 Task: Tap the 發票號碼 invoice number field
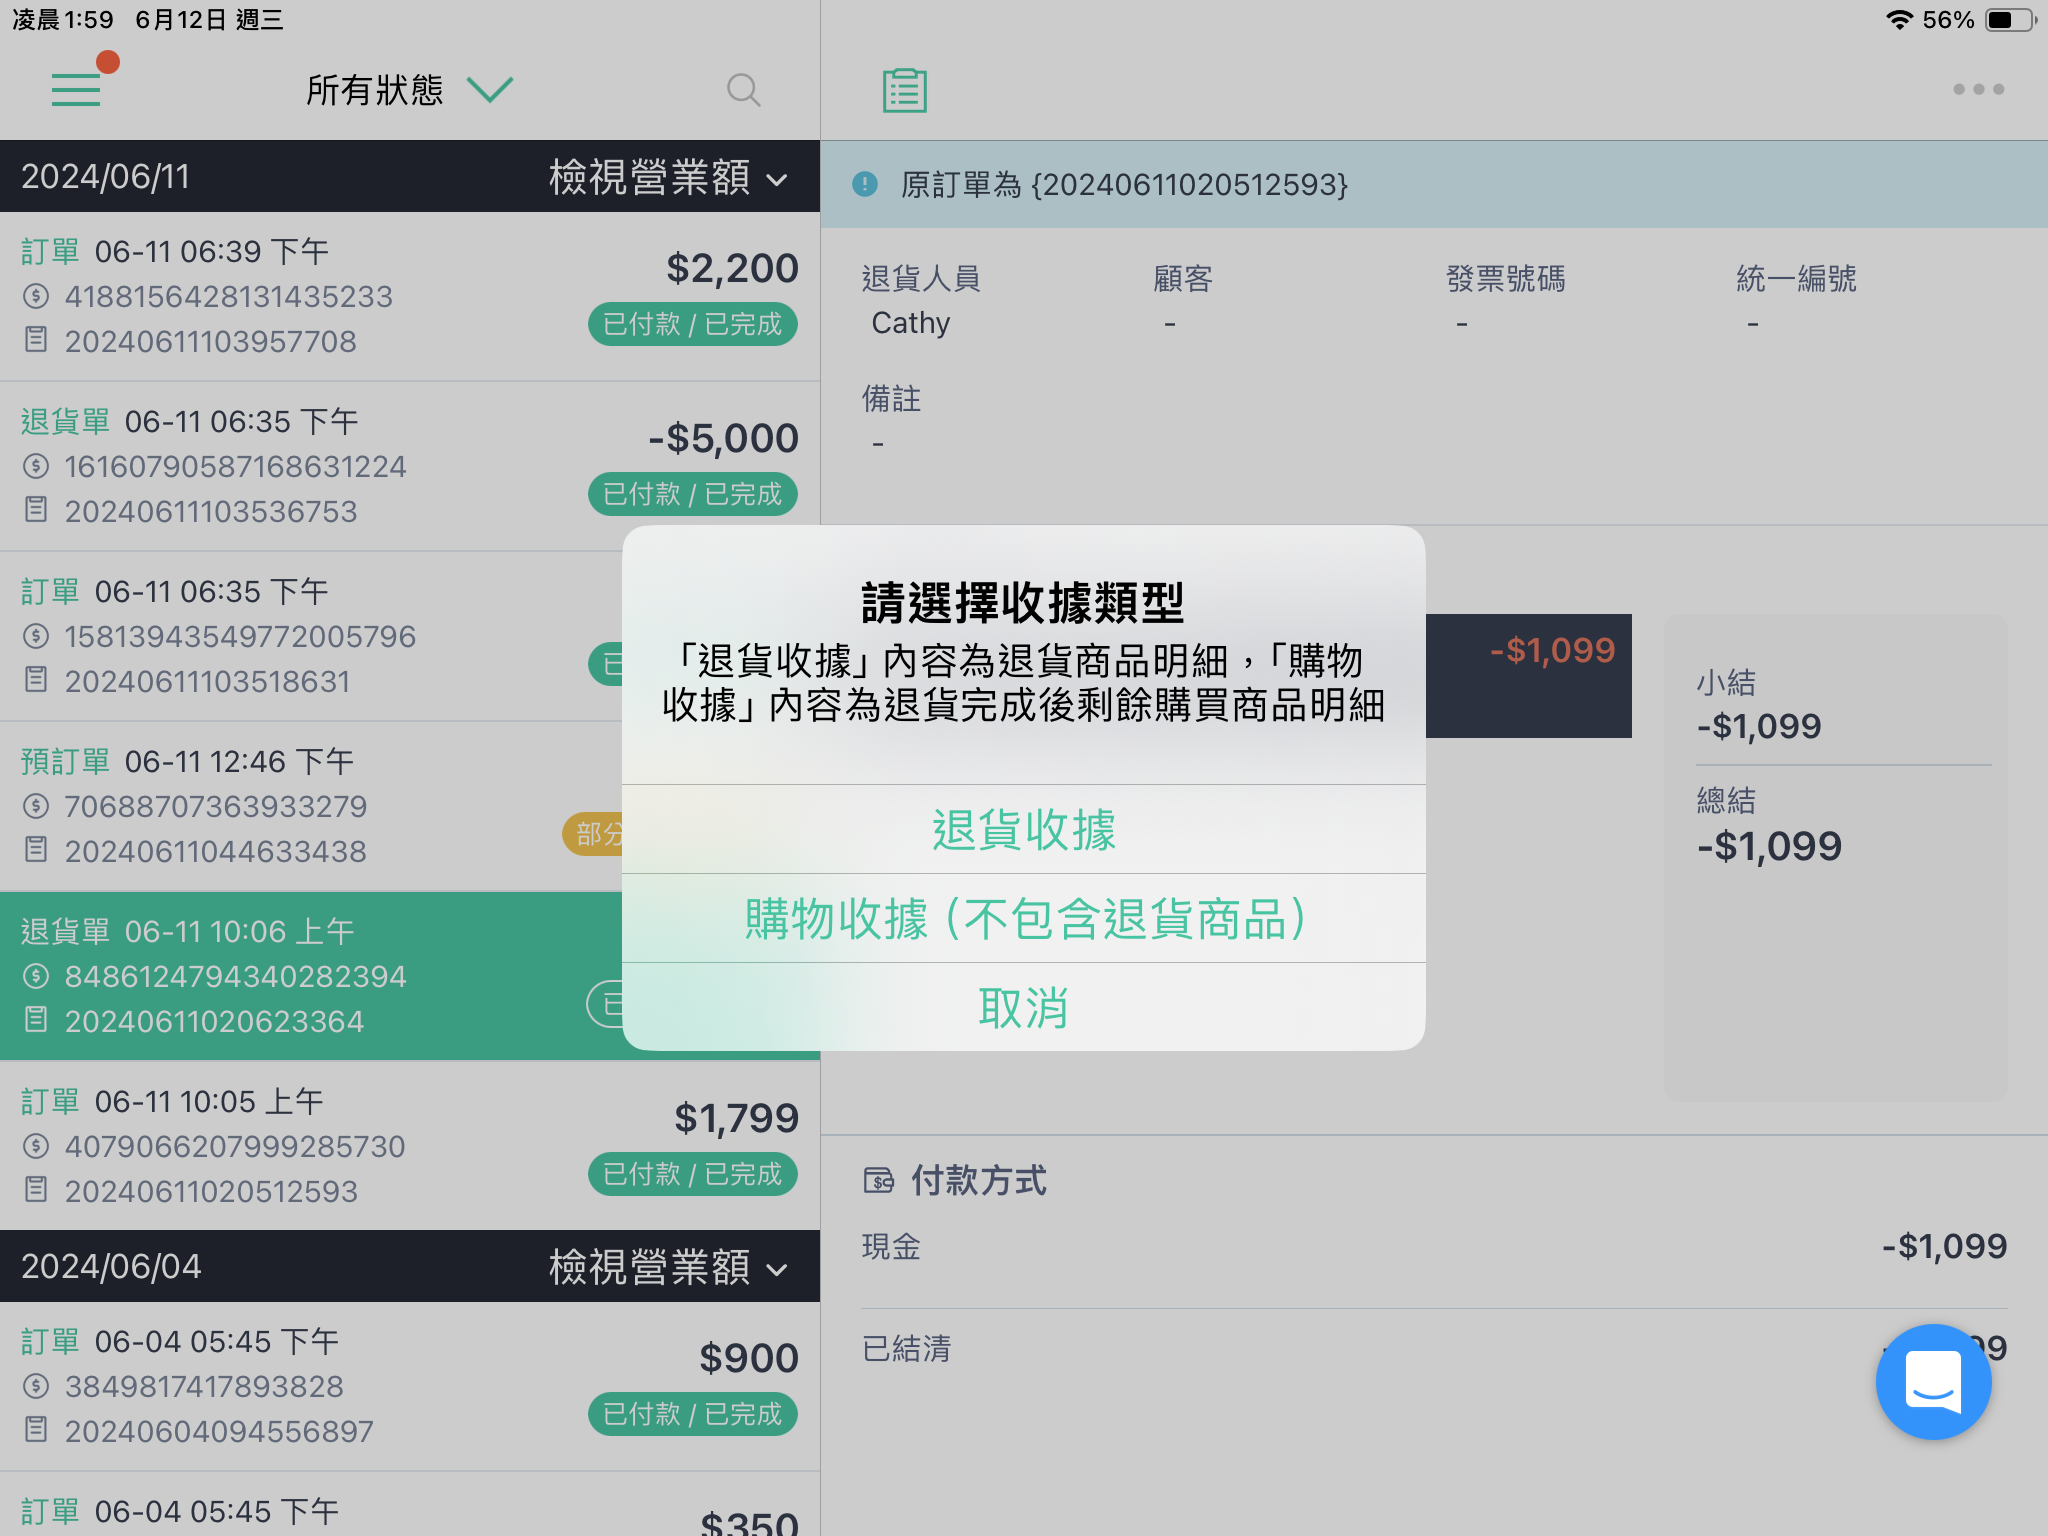(1505, 300)
